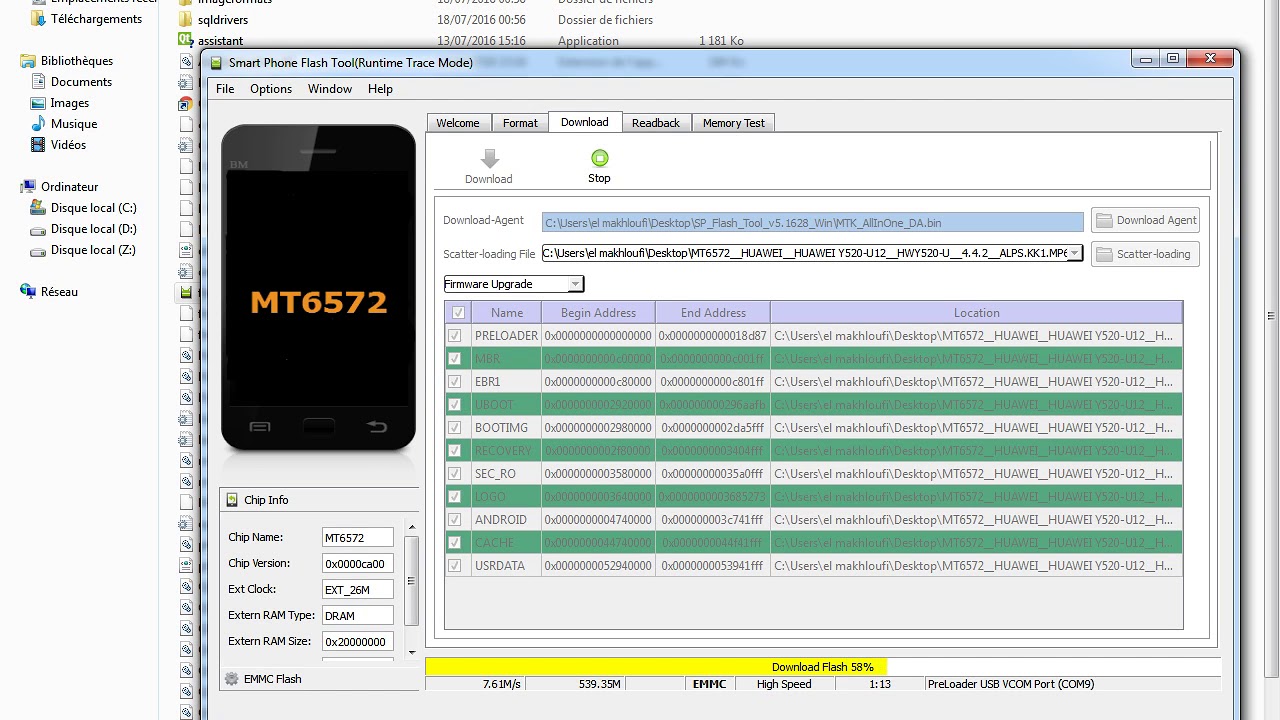Toggle the MBR checkbox
Viewport: 1280px width, 720px height.
tap(455, 359)
